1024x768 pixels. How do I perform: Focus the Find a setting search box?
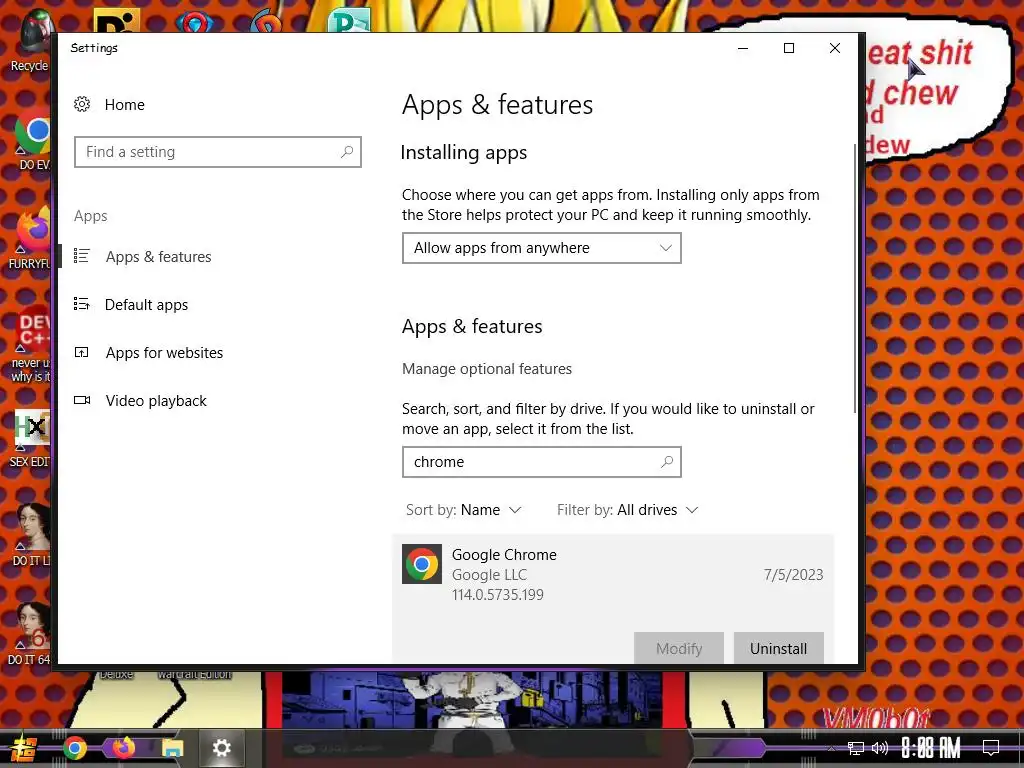click(217, 152)
